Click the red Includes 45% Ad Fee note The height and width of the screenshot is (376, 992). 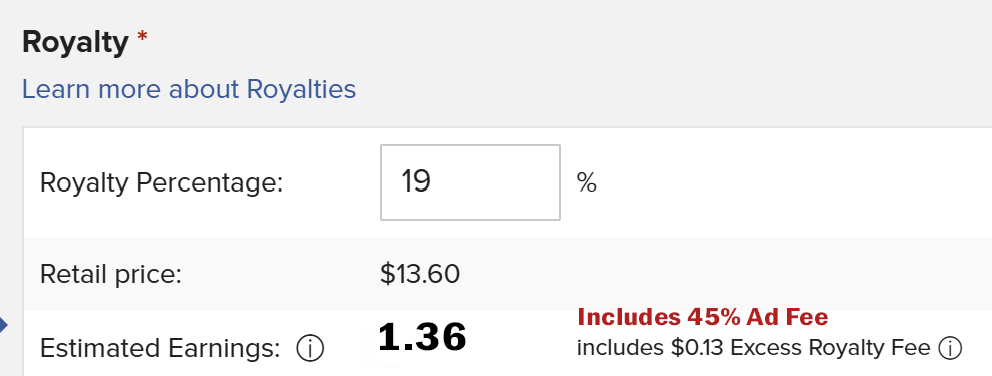[x=703, y=317]
